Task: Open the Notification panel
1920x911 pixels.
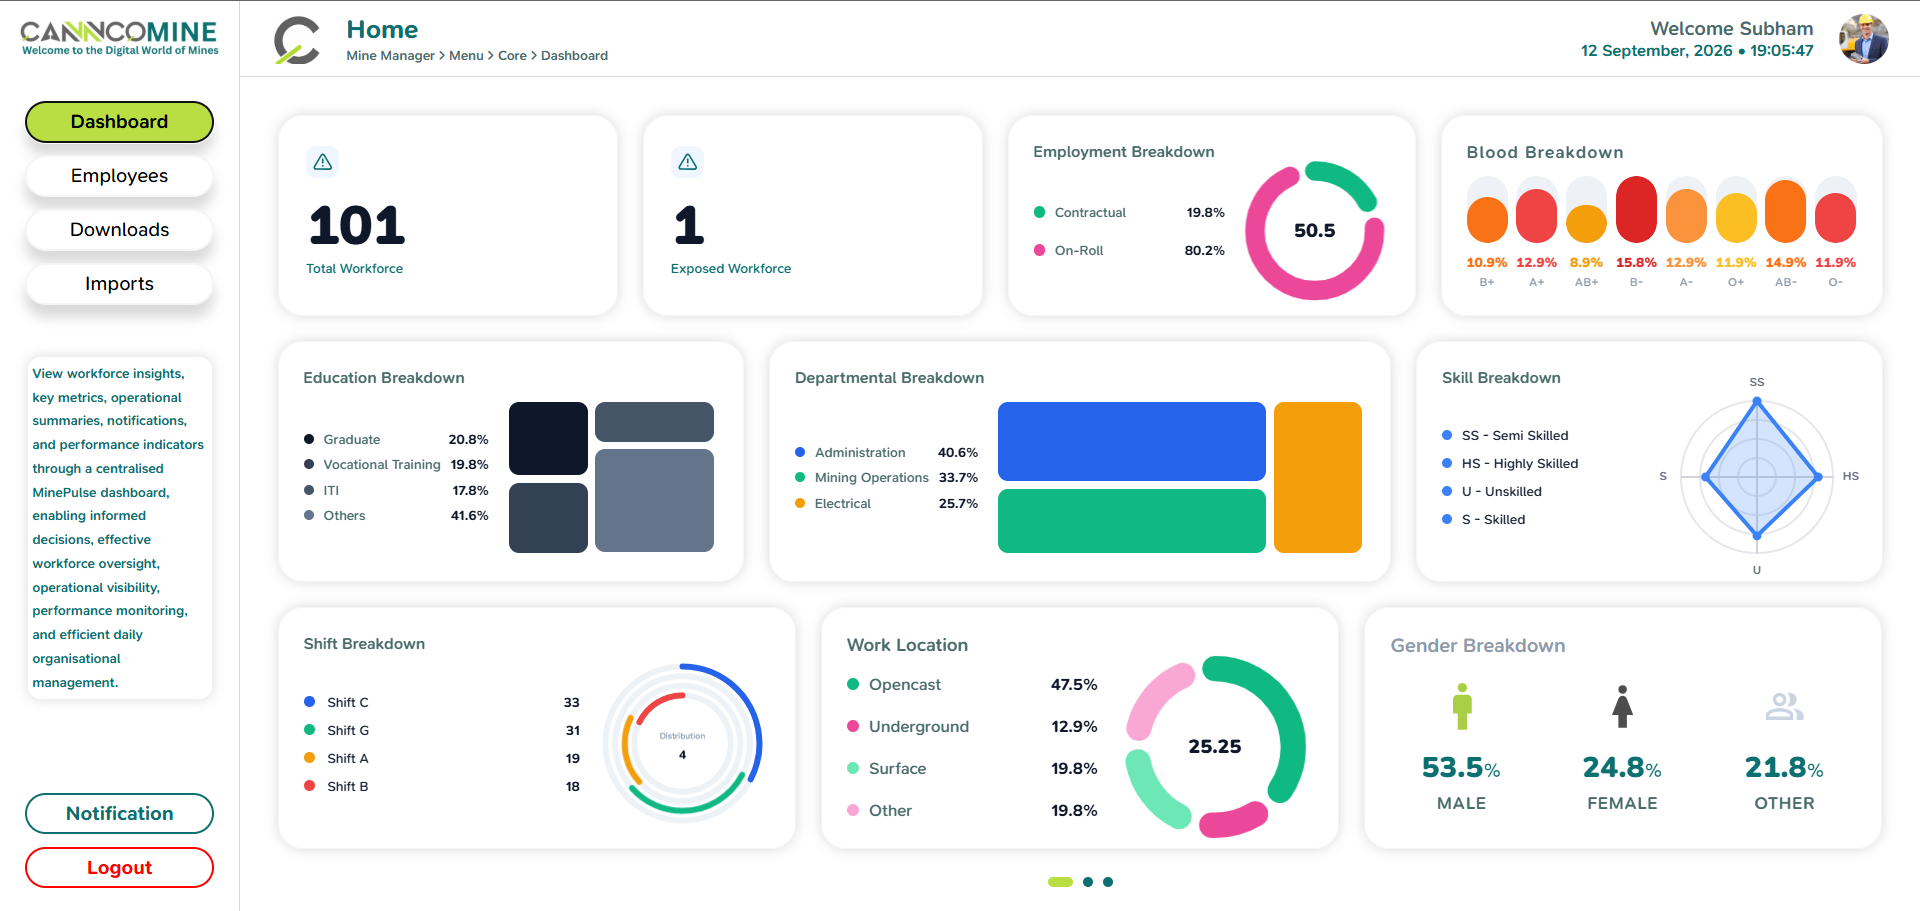Action: coord(119,814)
